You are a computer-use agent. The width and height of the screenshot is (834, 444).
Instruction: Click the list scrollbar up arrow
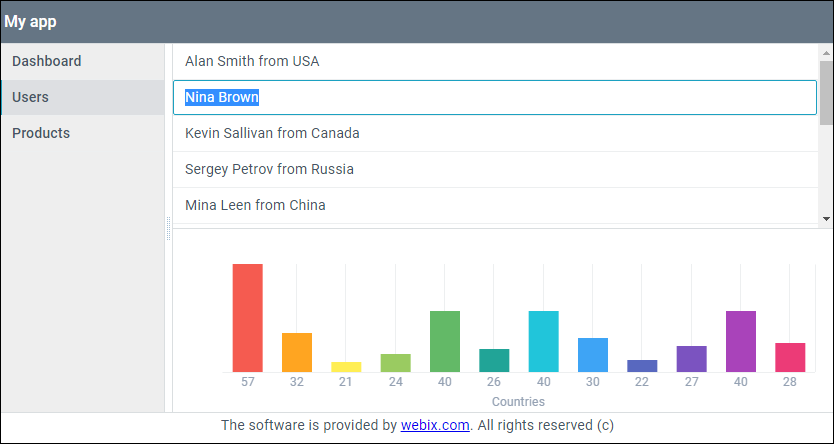pyautogui.click(x=826, y=52)
